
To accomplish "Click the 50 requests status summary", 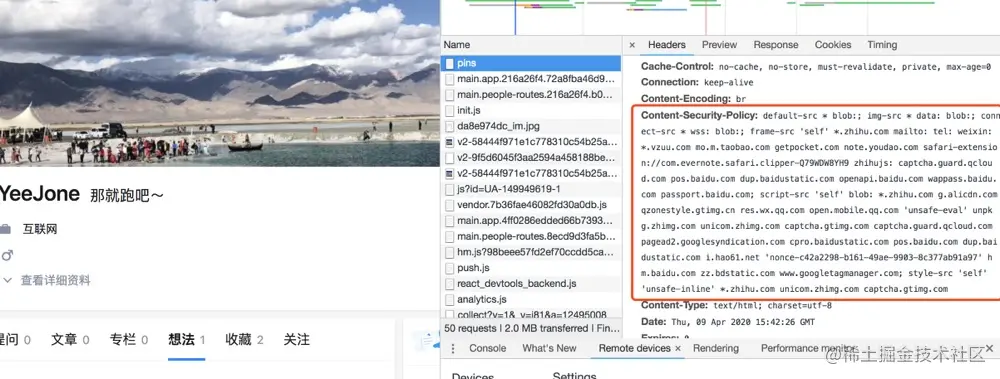I will coord(471,329).
